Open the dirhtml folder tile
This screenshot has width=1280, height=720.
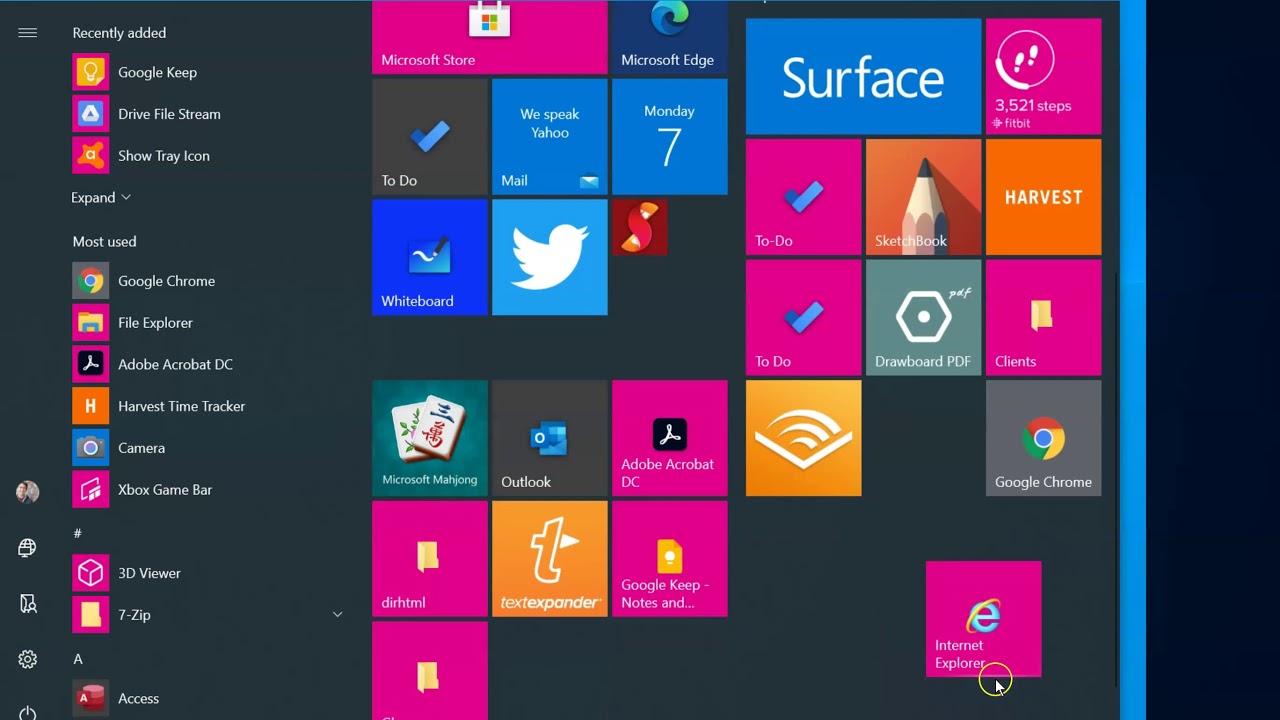(430, 559)
